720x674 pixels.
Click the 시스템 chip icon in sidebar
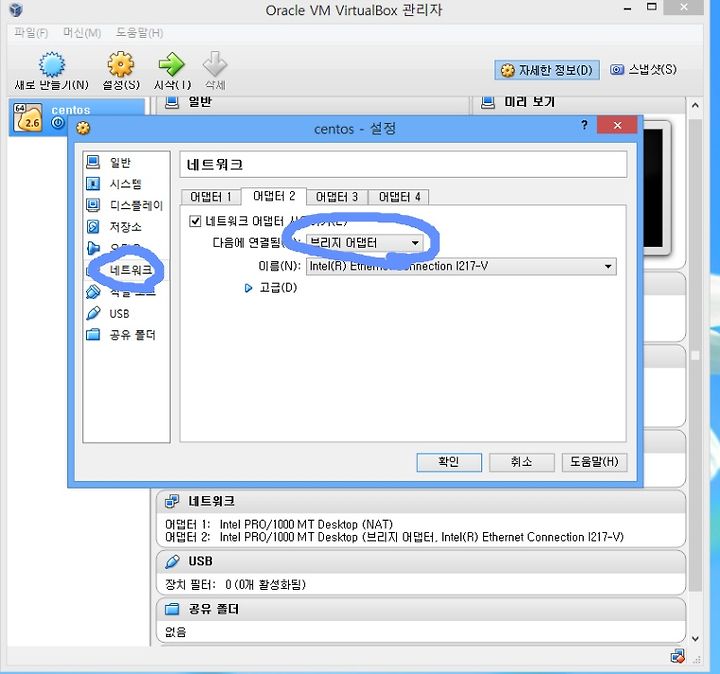pos(93,184)
